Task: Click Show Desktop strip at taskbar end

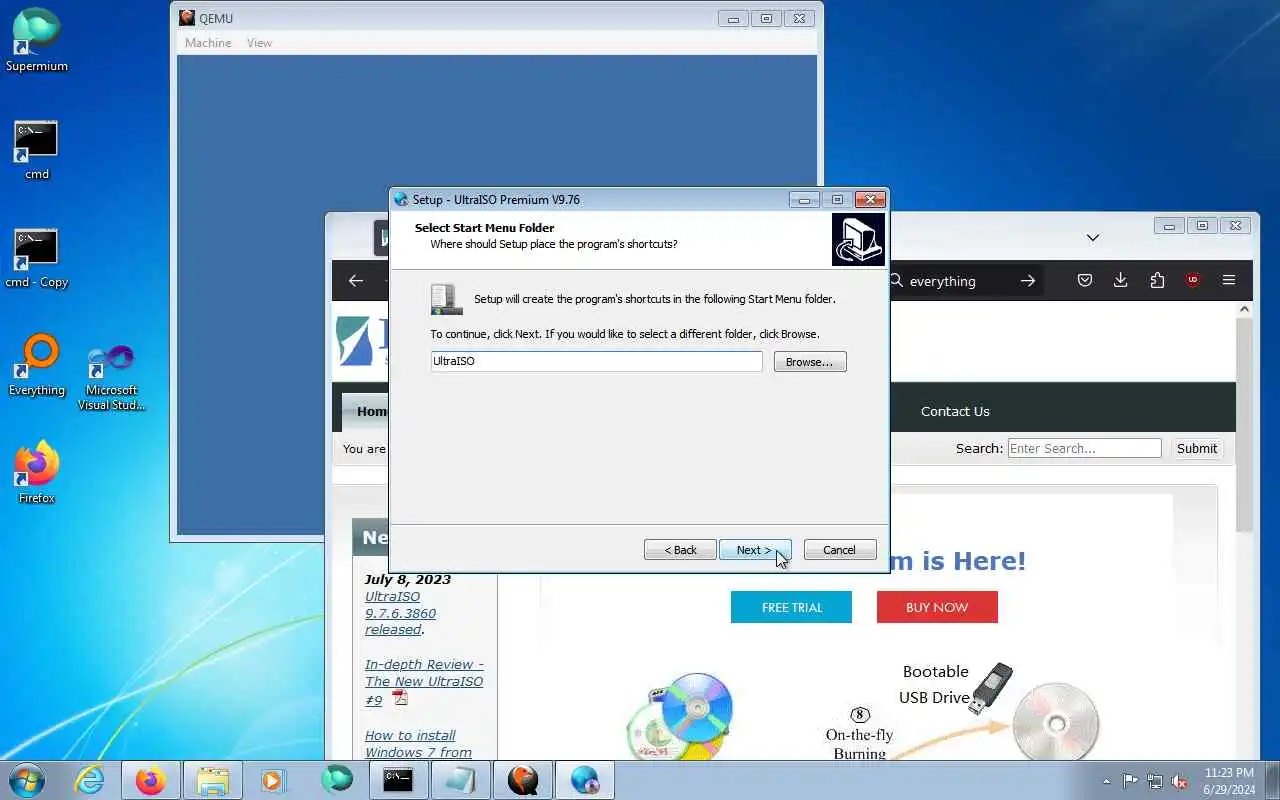Action: click(x=1272, y=780)
